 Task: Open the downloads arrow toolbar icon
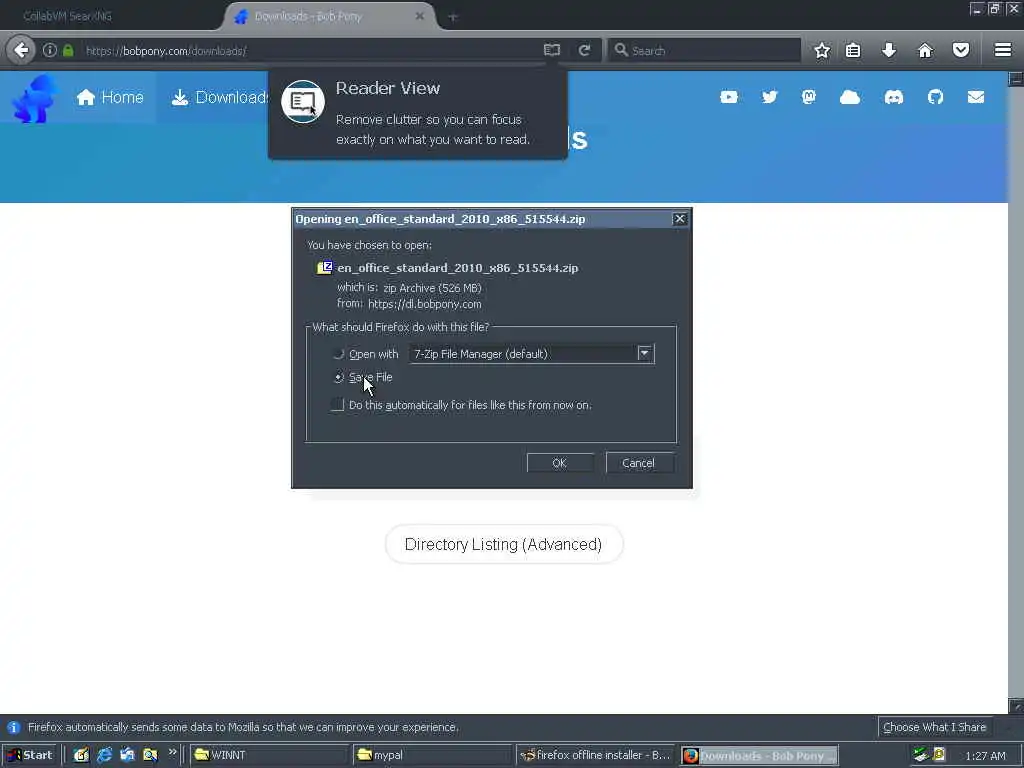[x=889, y=50]
